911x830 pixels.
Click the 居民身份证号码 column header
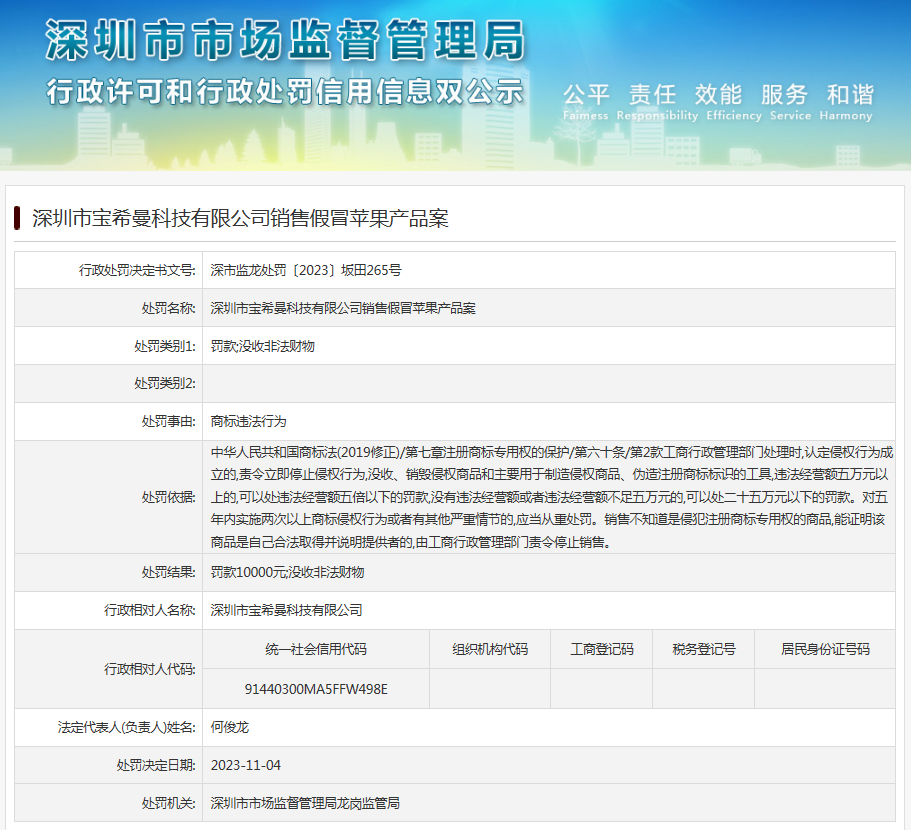(825, 649)
